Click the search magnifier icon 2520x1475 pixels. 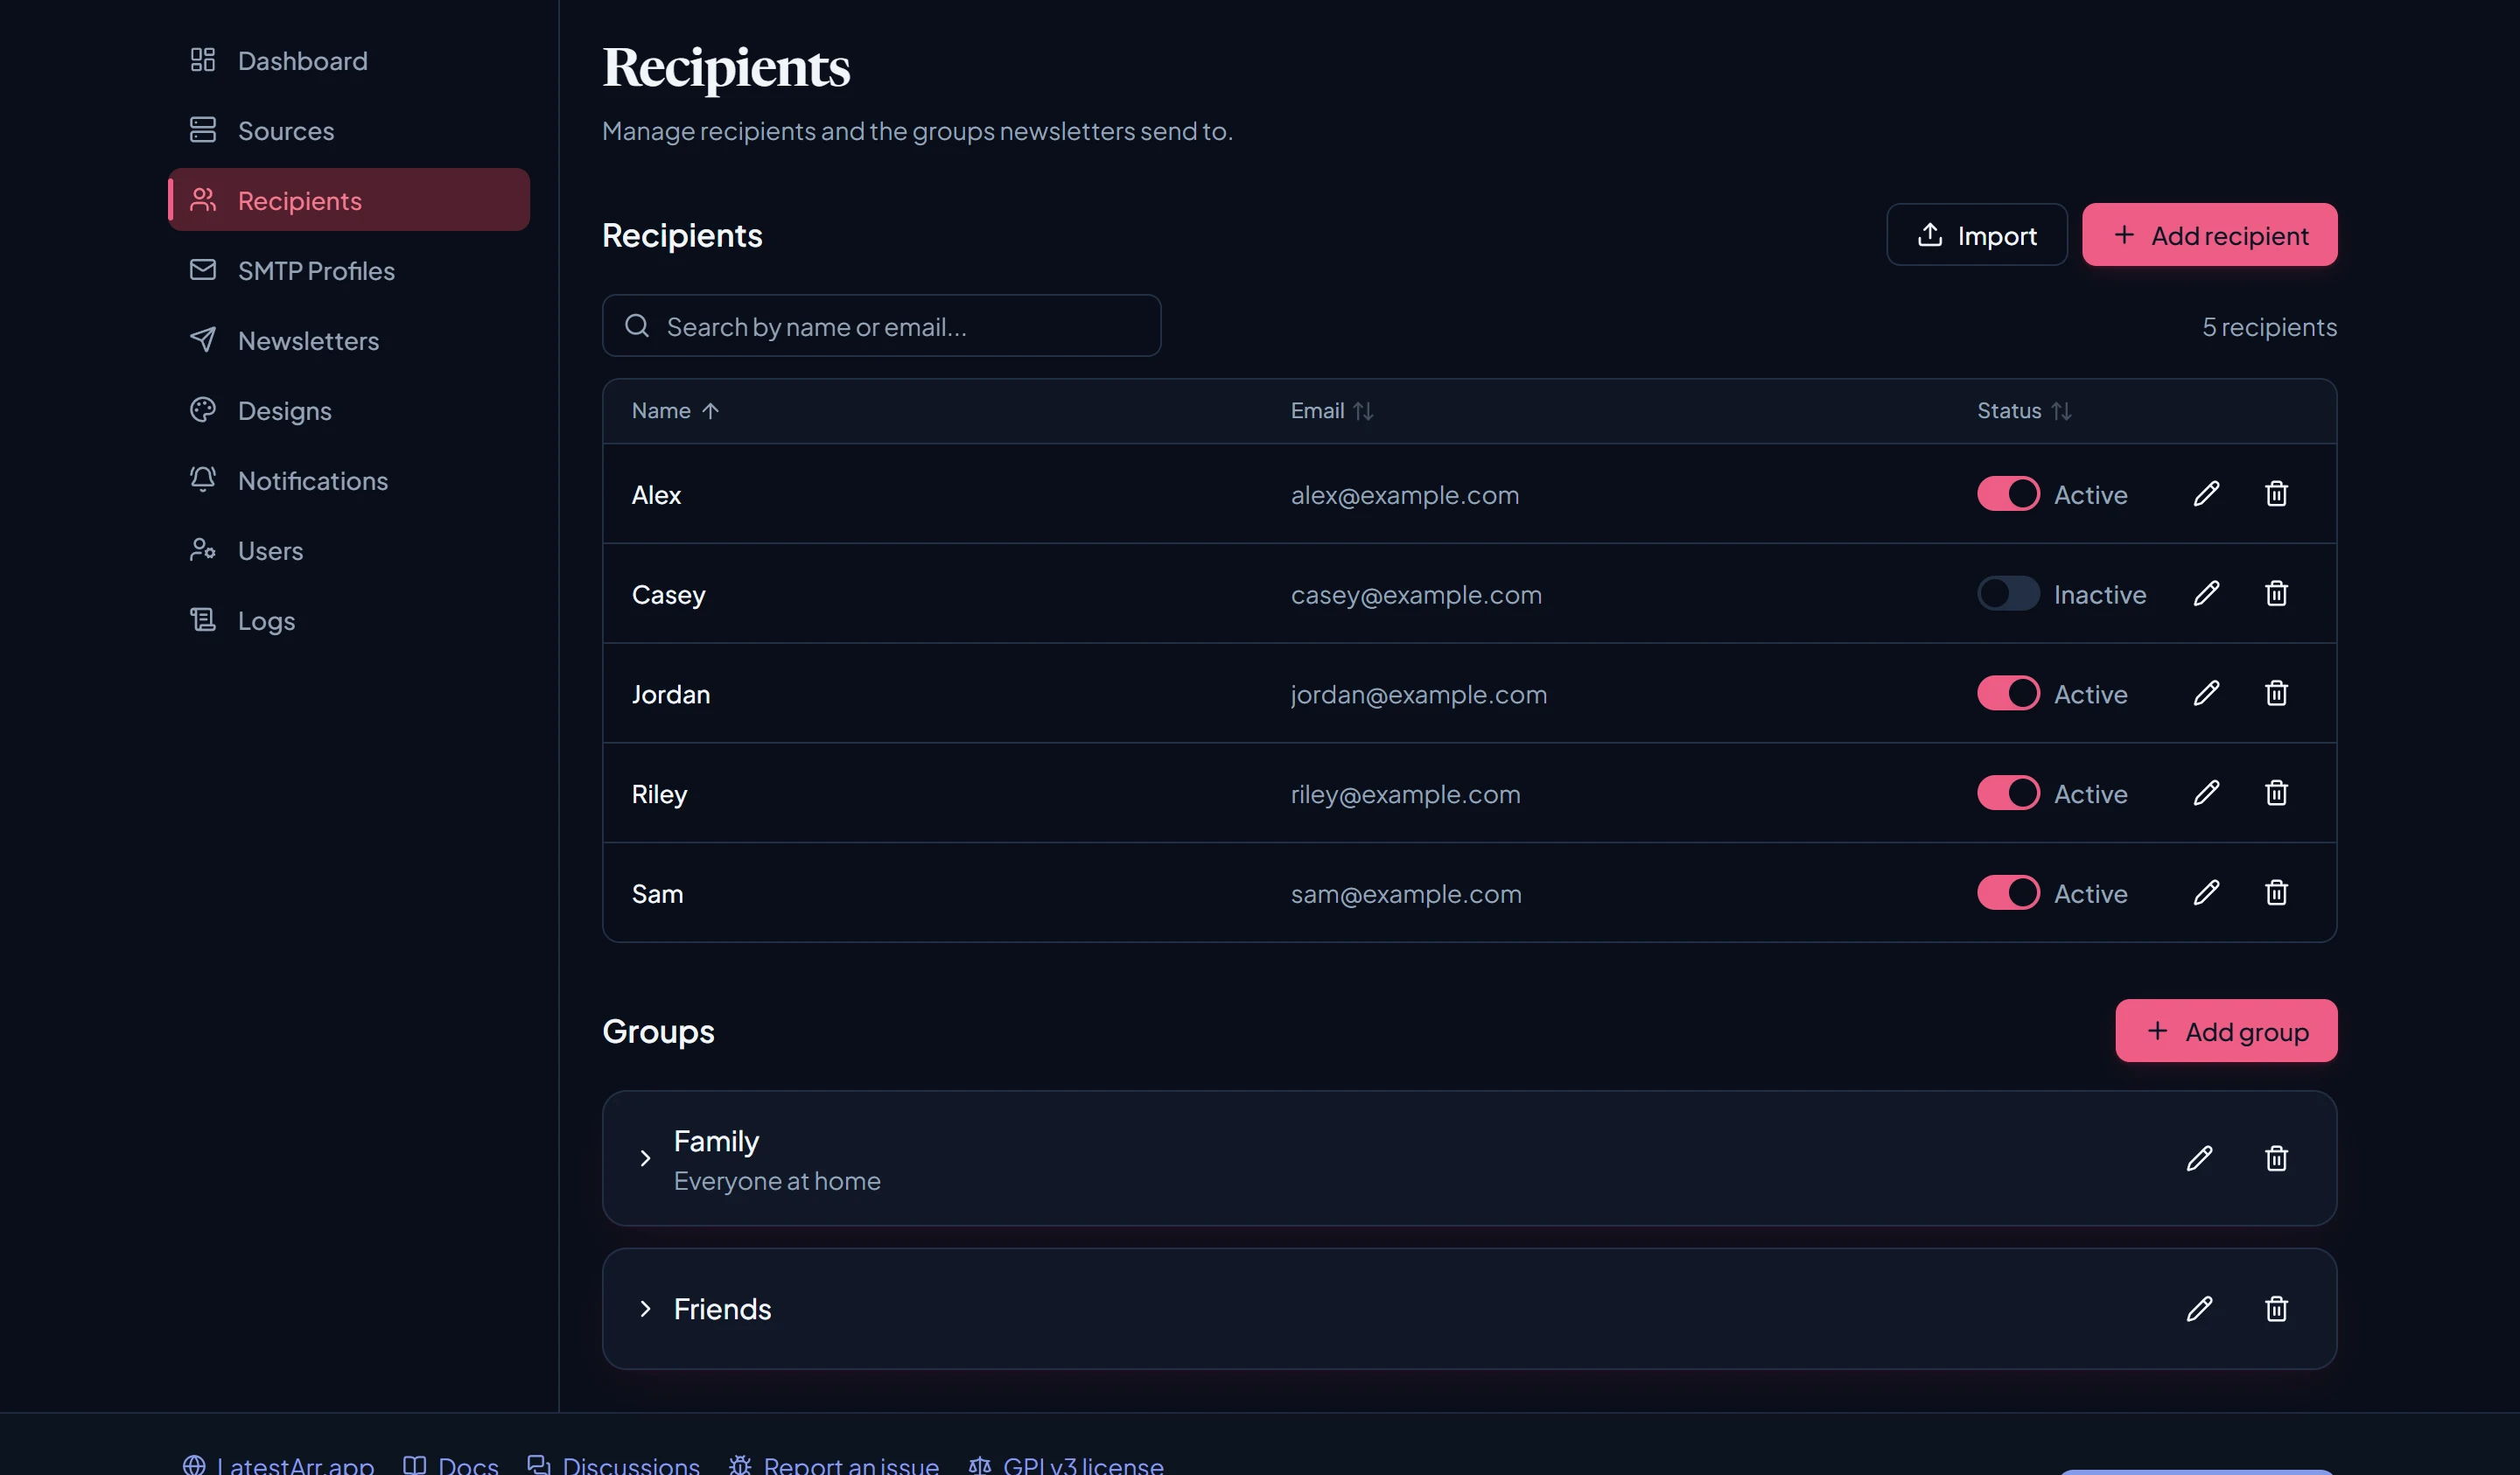click(x=637, y=326)
